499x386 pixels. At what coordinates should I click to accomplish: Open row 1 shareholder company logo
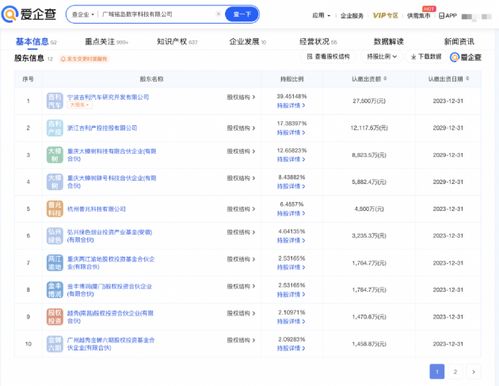pos(55,101)
